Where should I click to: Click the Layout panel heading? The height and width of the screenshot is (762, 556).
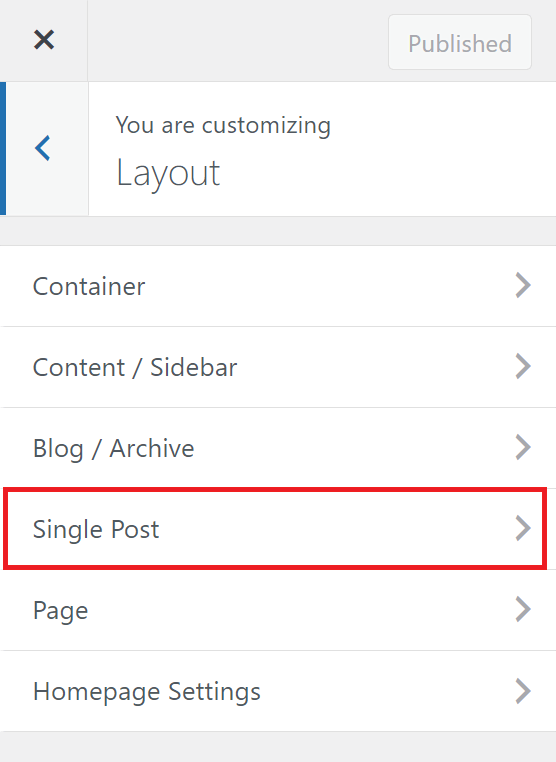click(168, 173)
